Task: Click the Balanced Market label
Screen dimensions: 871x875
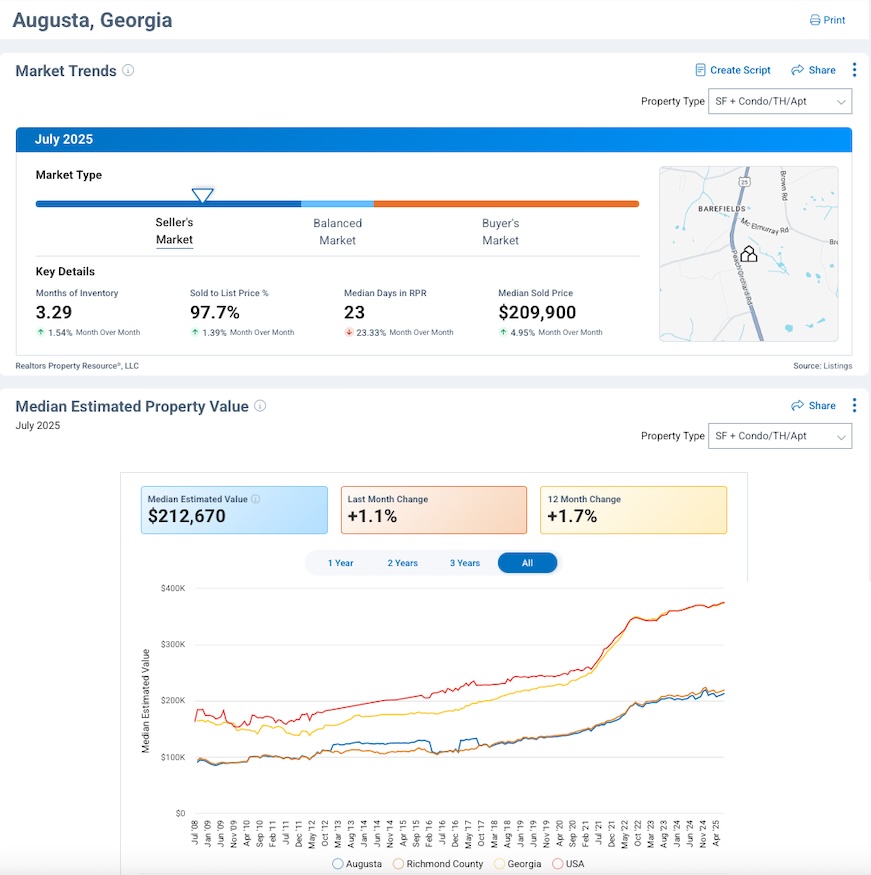Action: (338, 232)
